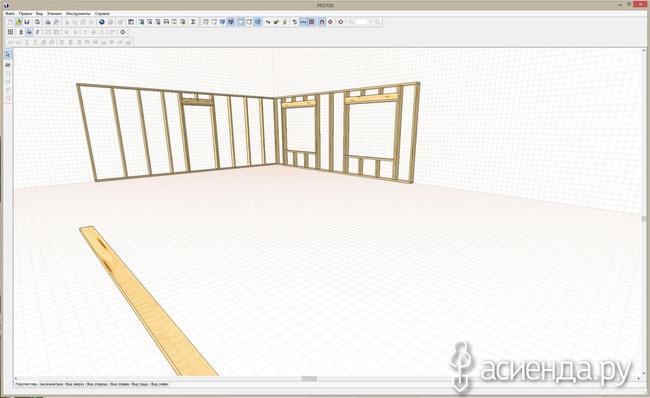
Task: Click the grid of squares icon
Action: 10,32
